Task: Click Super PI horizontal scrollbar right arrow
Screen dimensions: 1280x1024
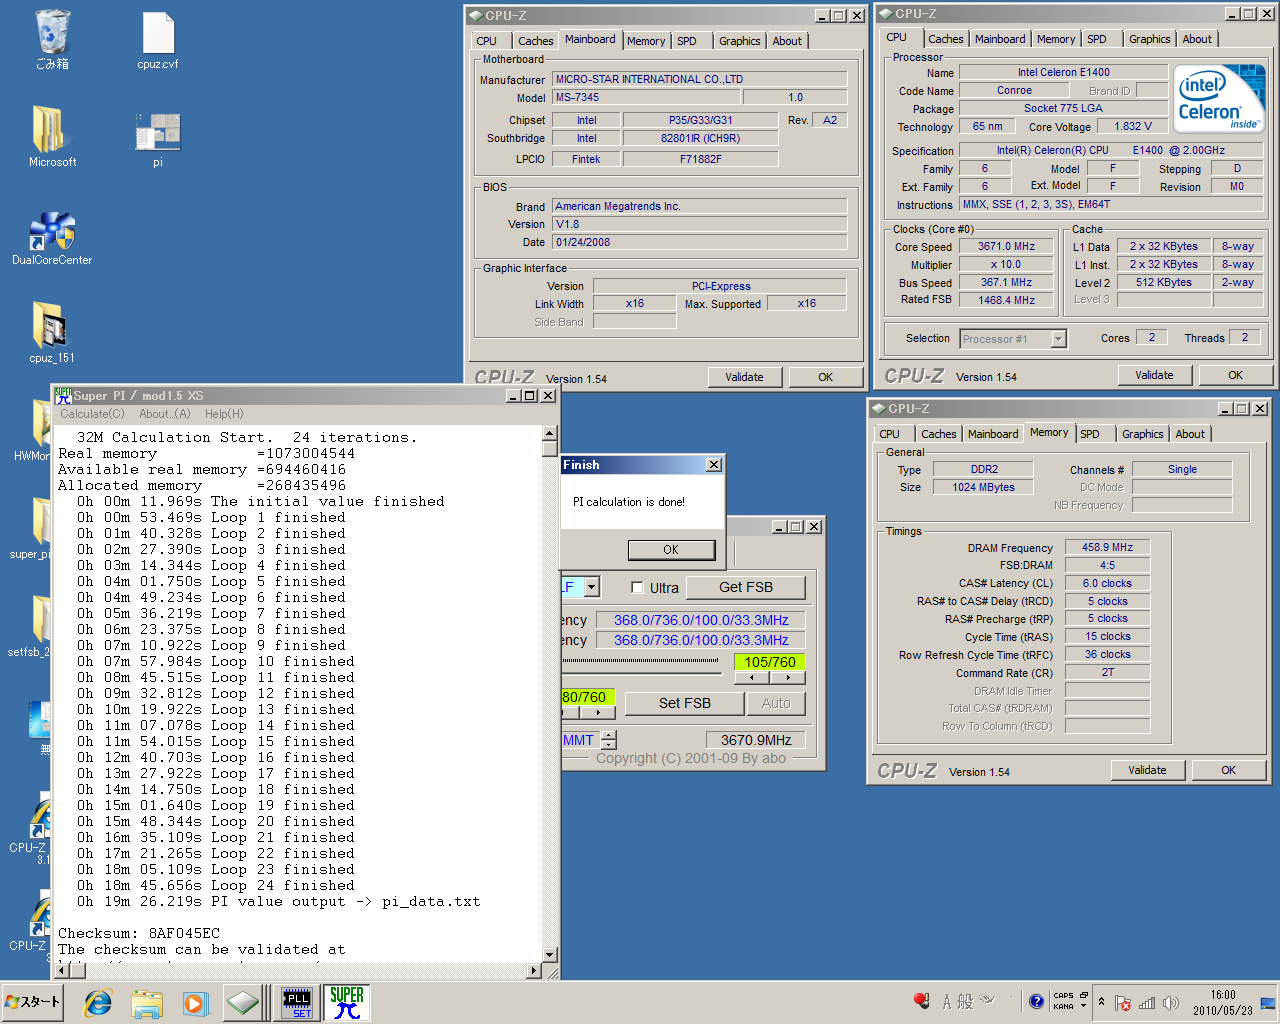Action: [x=534, y=970]
